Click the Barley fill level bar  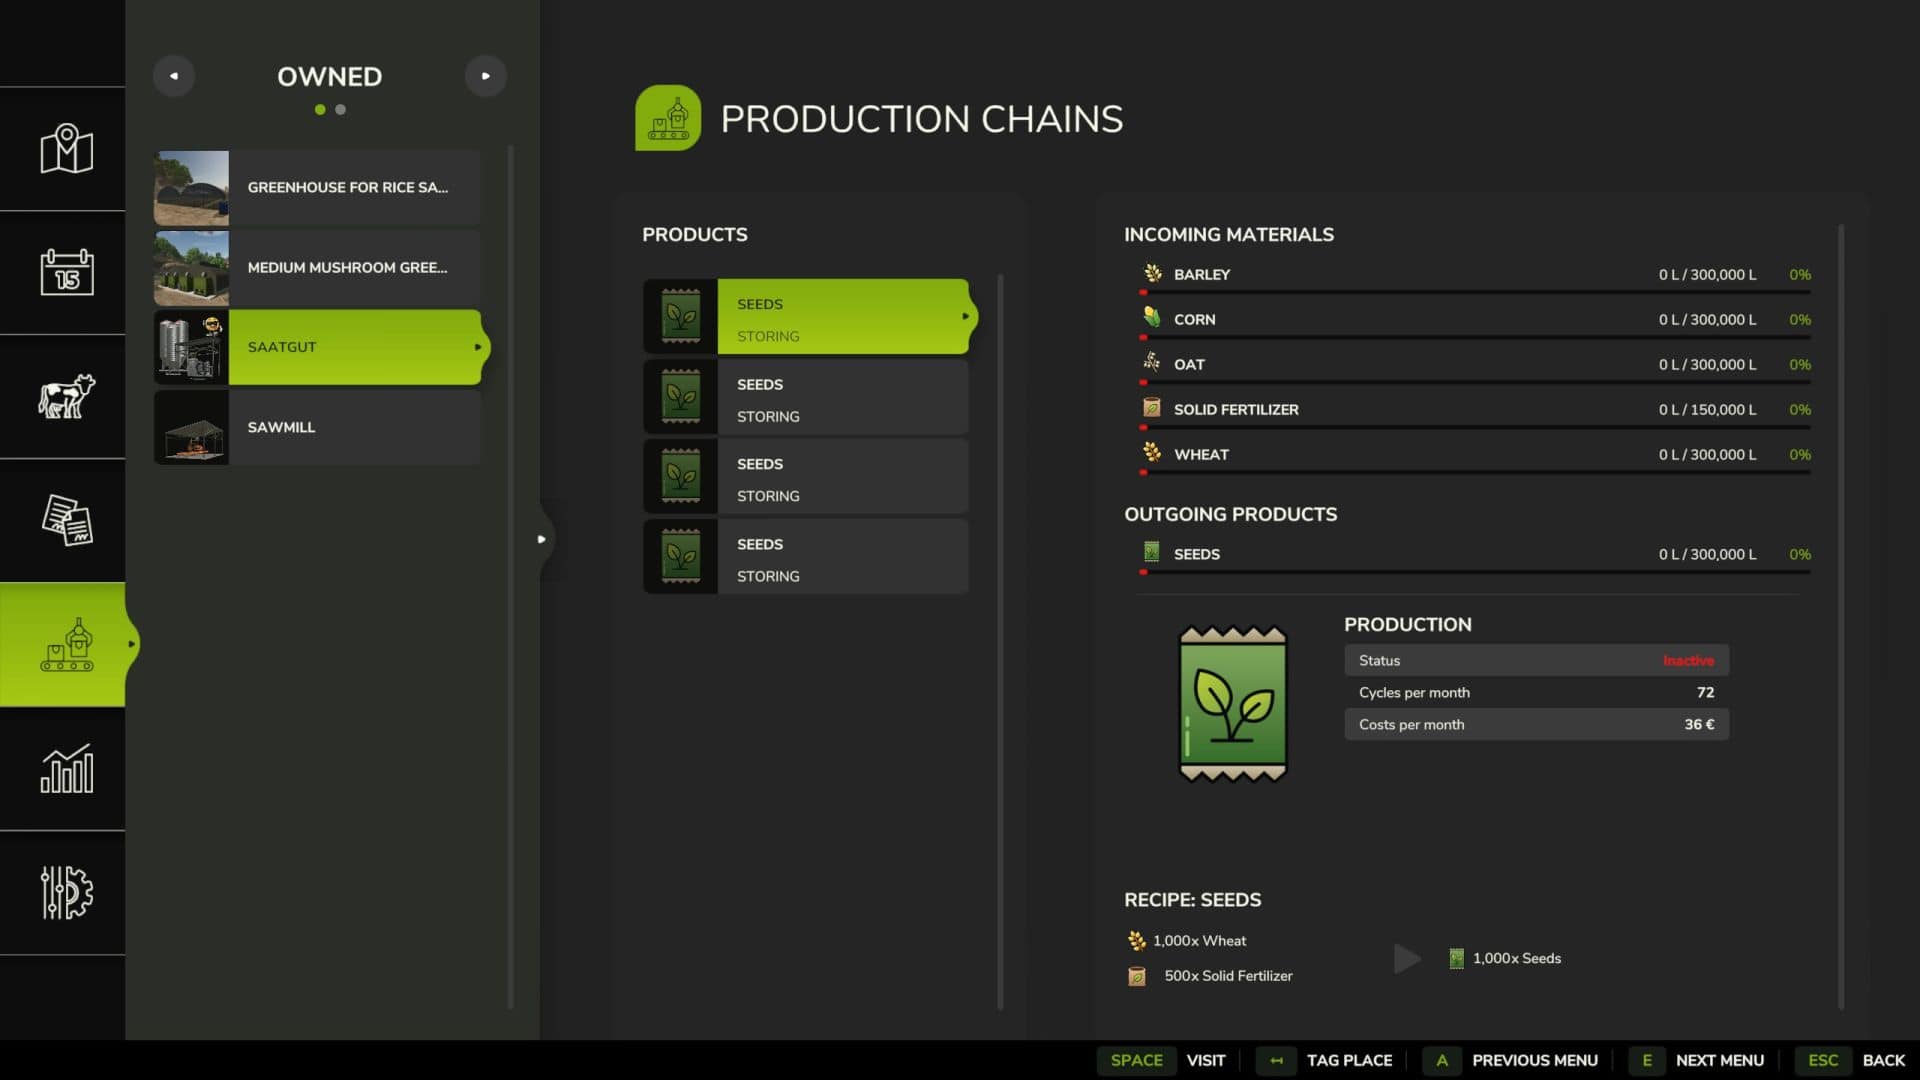[x=1475, y=292]
